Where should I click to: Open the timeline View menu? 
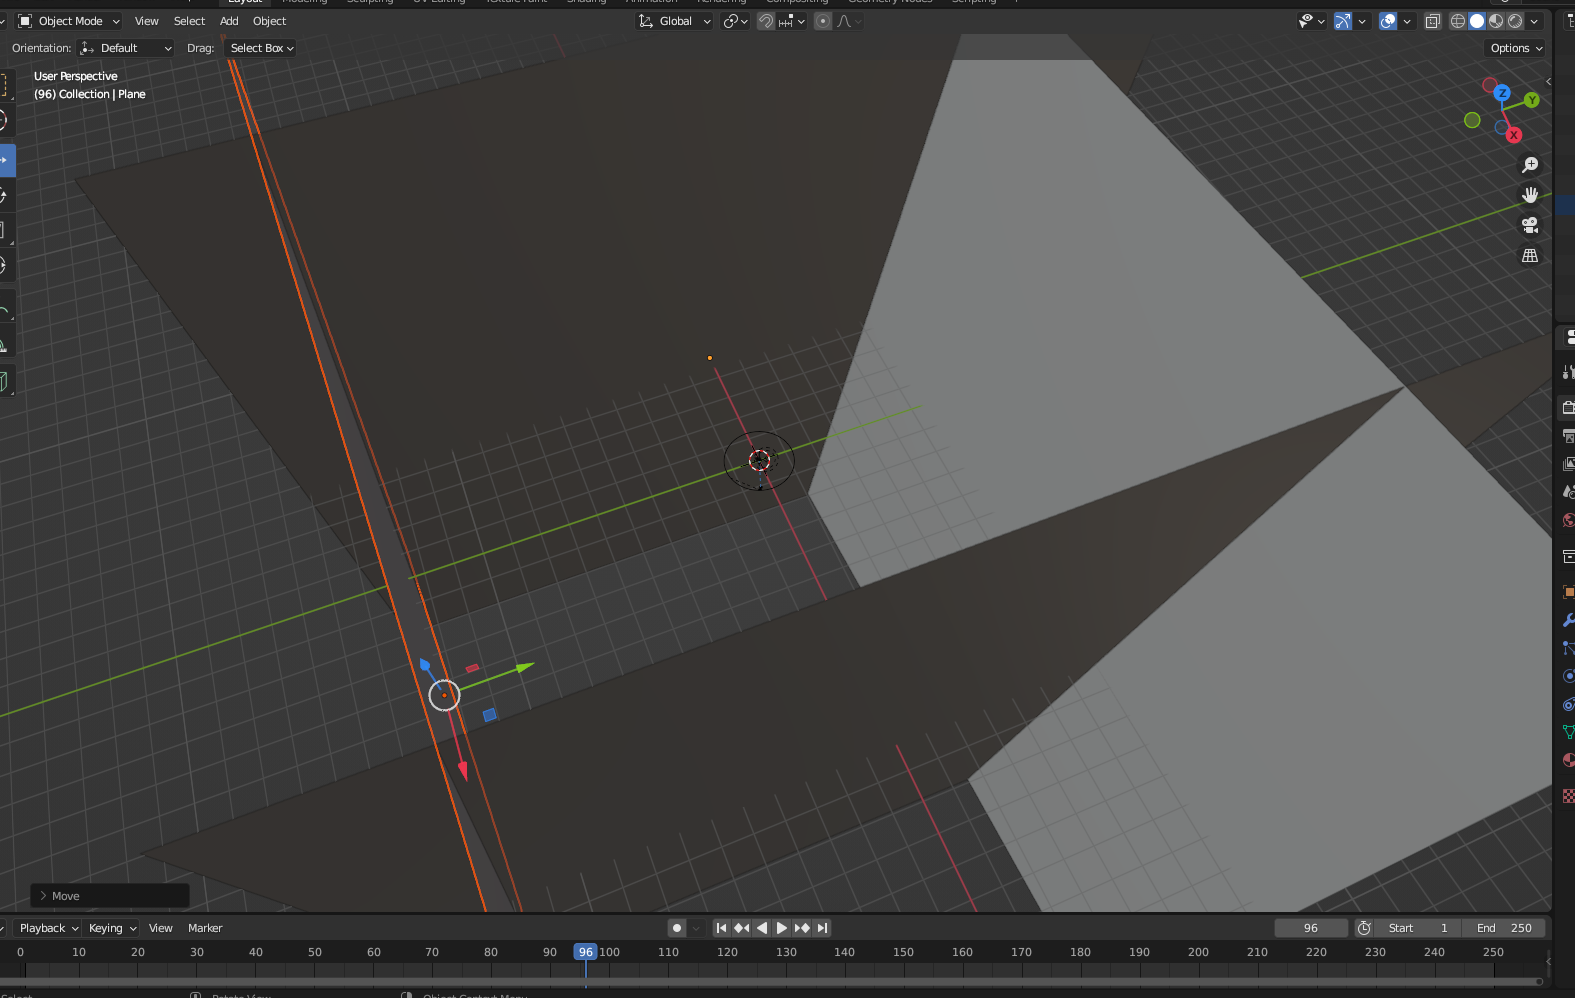pyautogui.click(x=160, y=928)
